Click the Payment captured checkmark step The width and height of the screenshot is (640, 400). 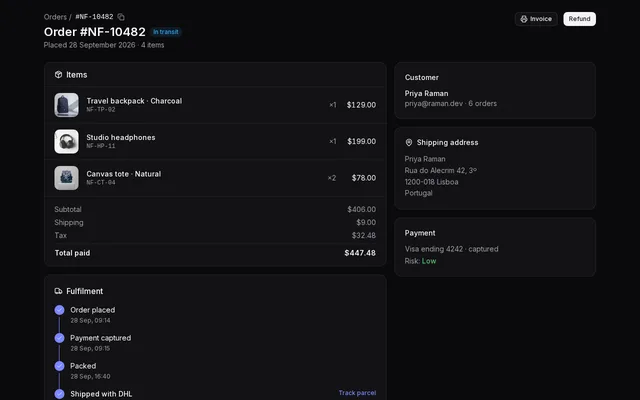click(60, 338)
